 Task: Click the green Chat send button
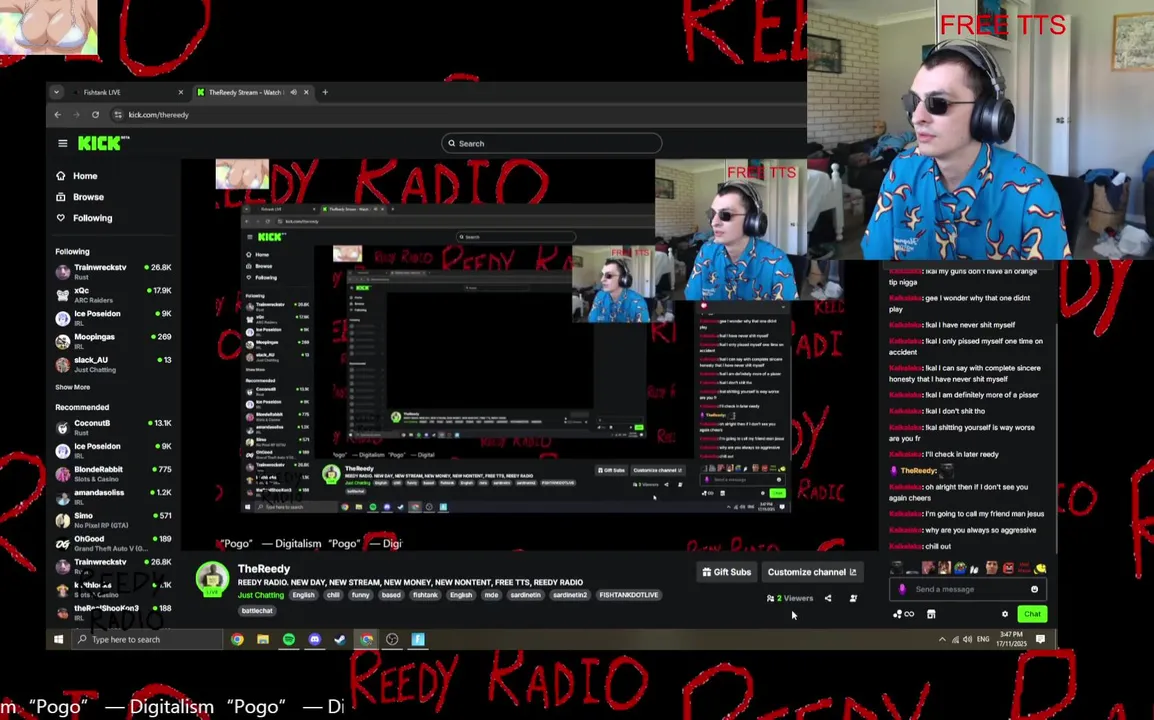1032,614
